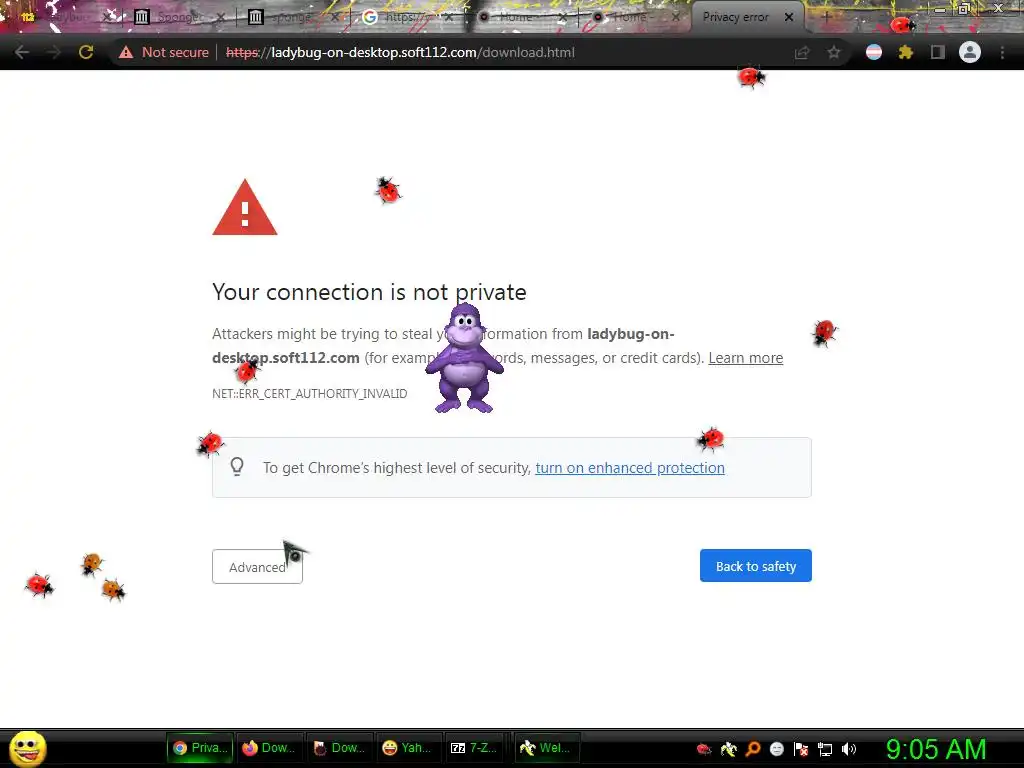This screenshot has width=1024, height=768.
Task: Click the gray smiley tray icon
Action: click(777, 749)
